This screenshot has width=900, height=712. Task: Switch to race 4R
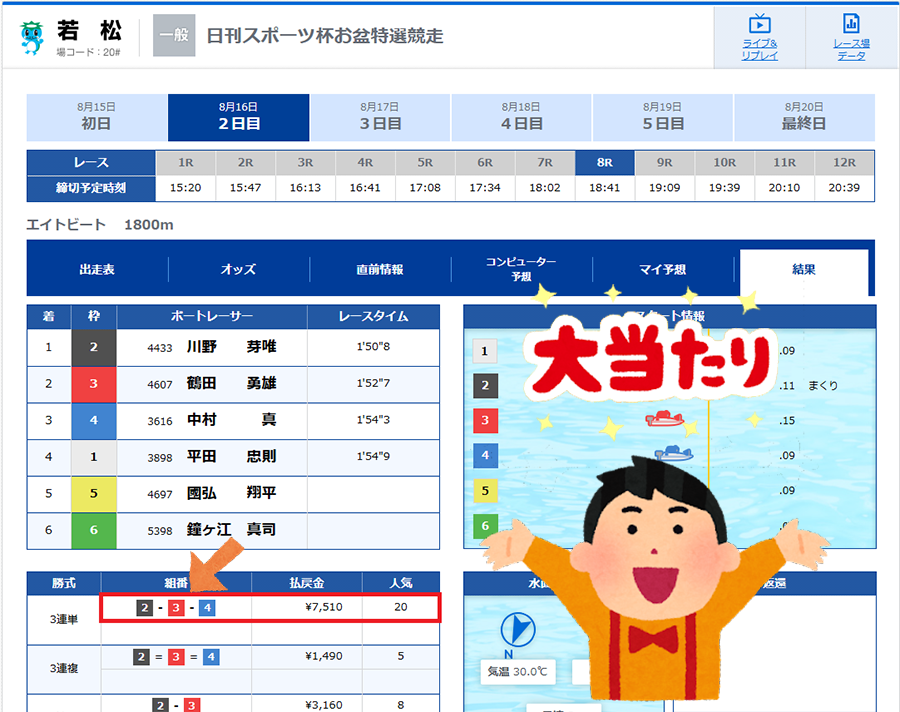[x=365, y=163]
